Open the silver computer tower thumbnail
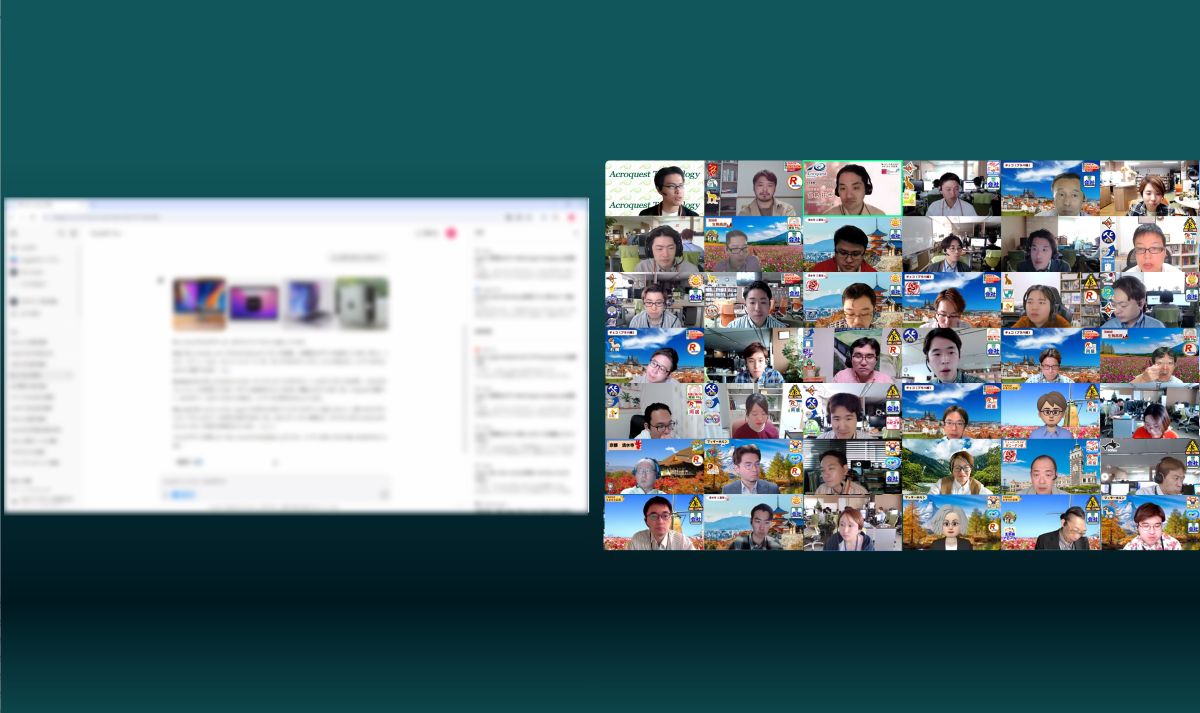The image size is (1200, 713). tap(362, 303)
